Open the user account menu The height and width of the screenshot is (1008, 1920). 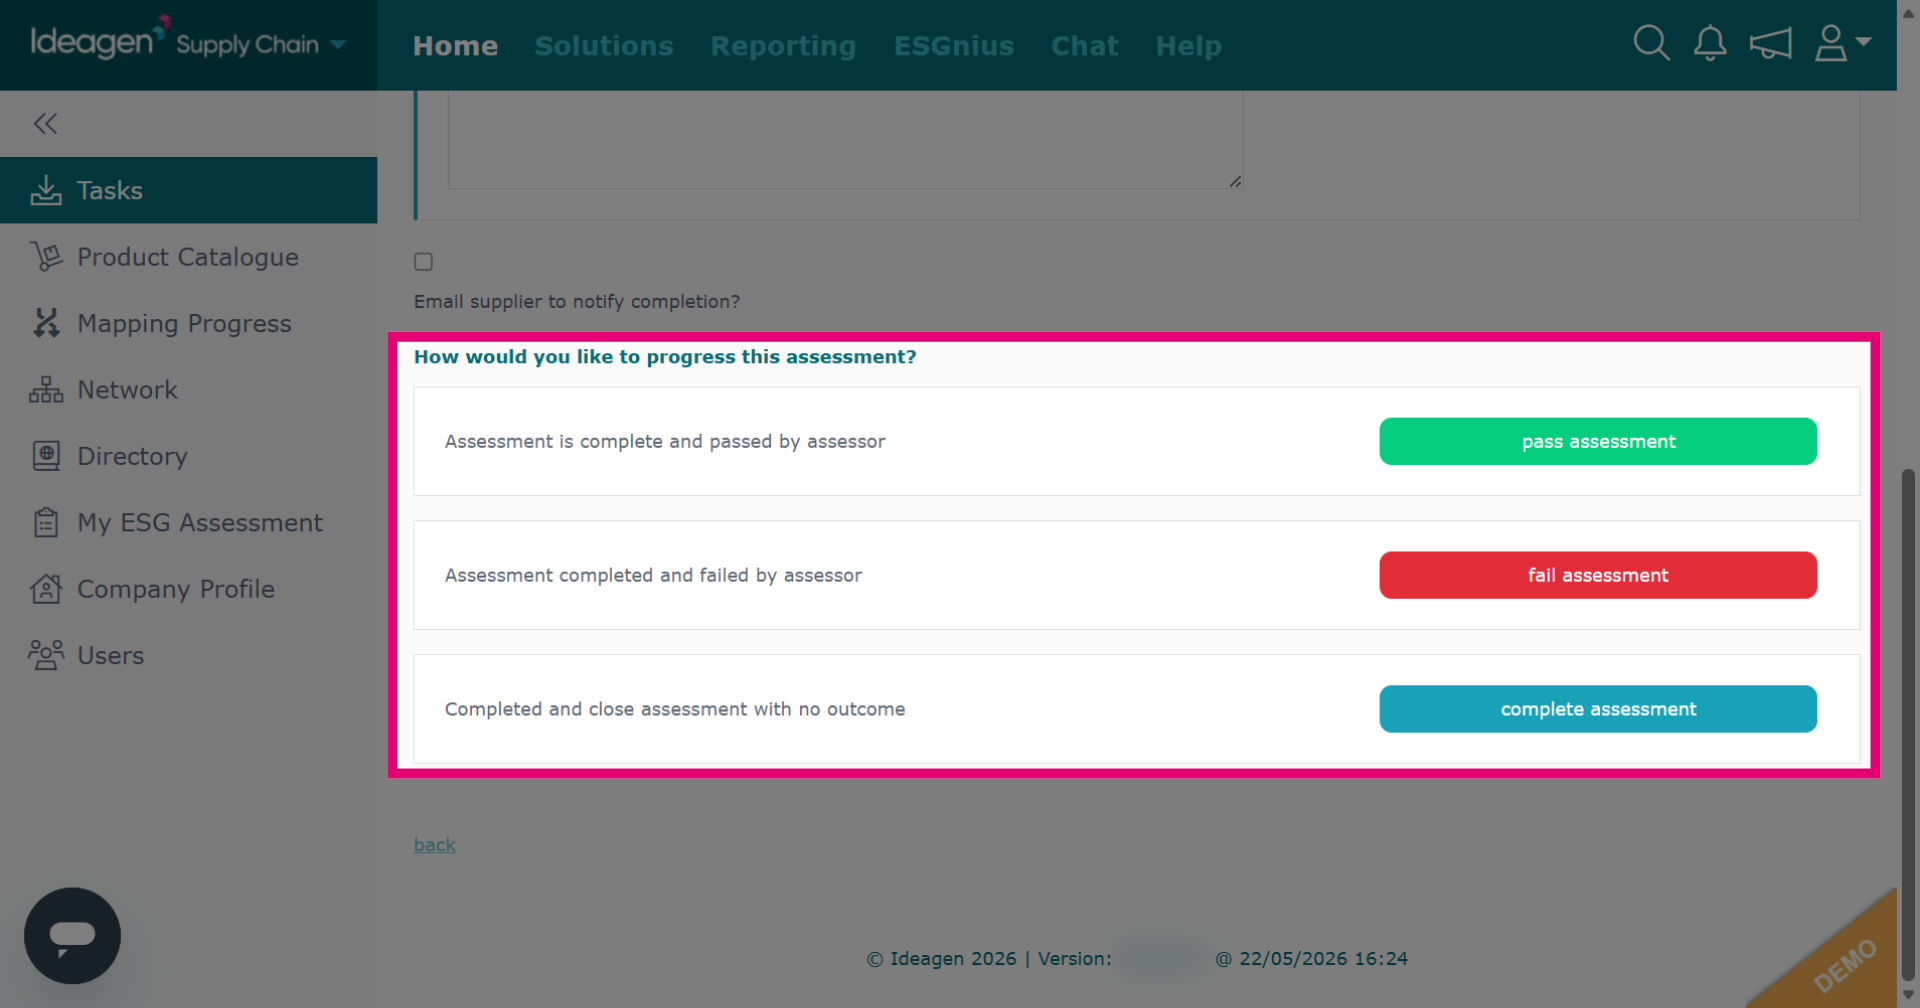click(1842, 43)
